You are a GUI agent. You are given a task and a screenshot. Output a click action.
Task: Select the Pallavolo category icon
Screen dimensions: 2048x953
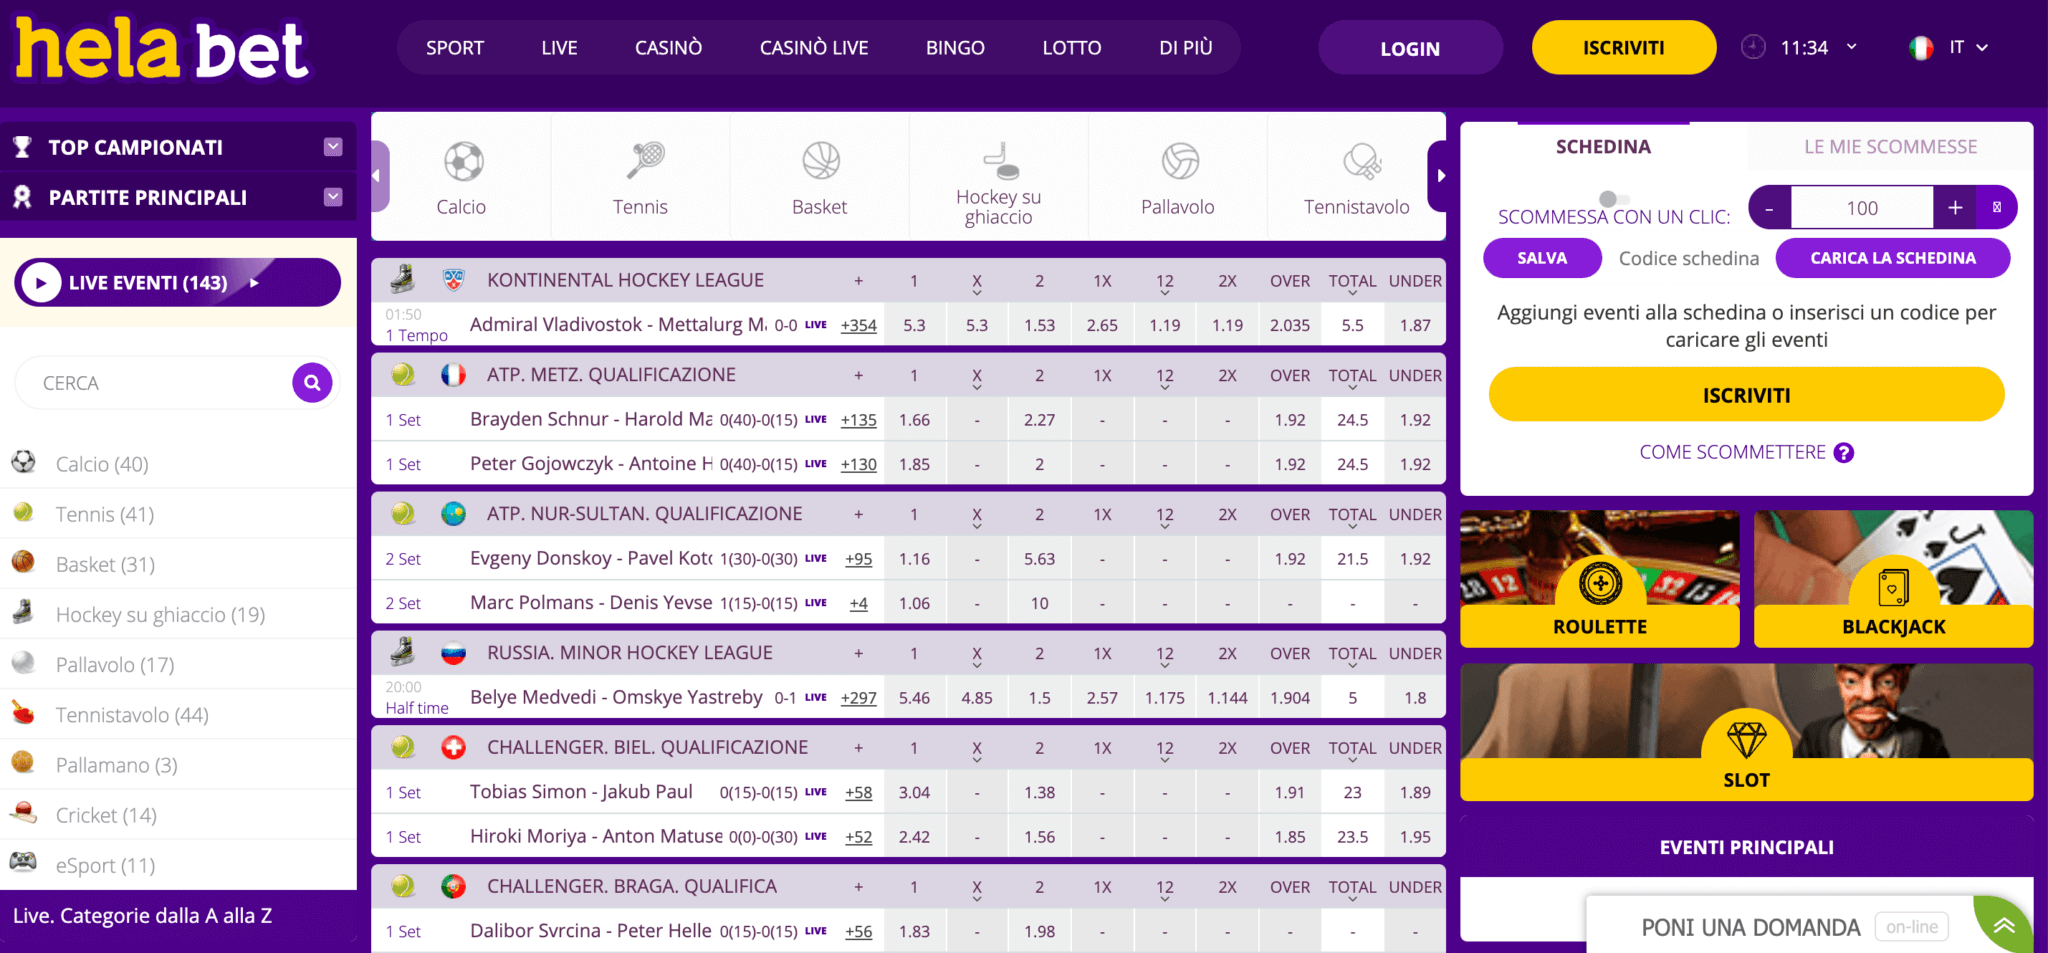(x=1180, y=160)
